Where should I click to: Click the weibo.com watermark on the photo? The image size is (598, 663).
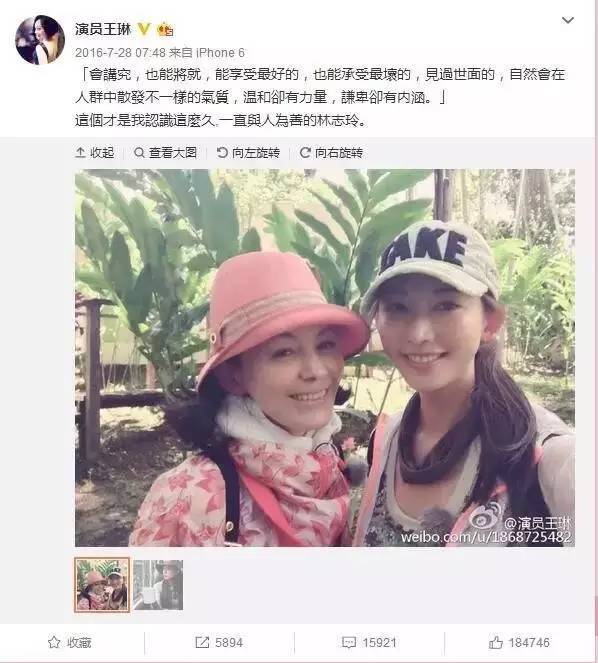[486, 537]
